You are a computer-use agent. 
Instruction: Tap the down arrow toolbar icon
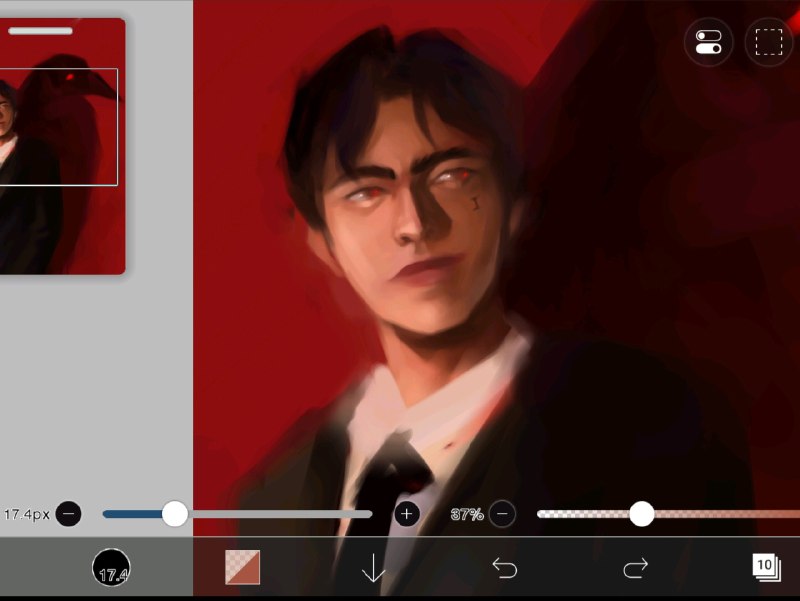tap(373, 568)
